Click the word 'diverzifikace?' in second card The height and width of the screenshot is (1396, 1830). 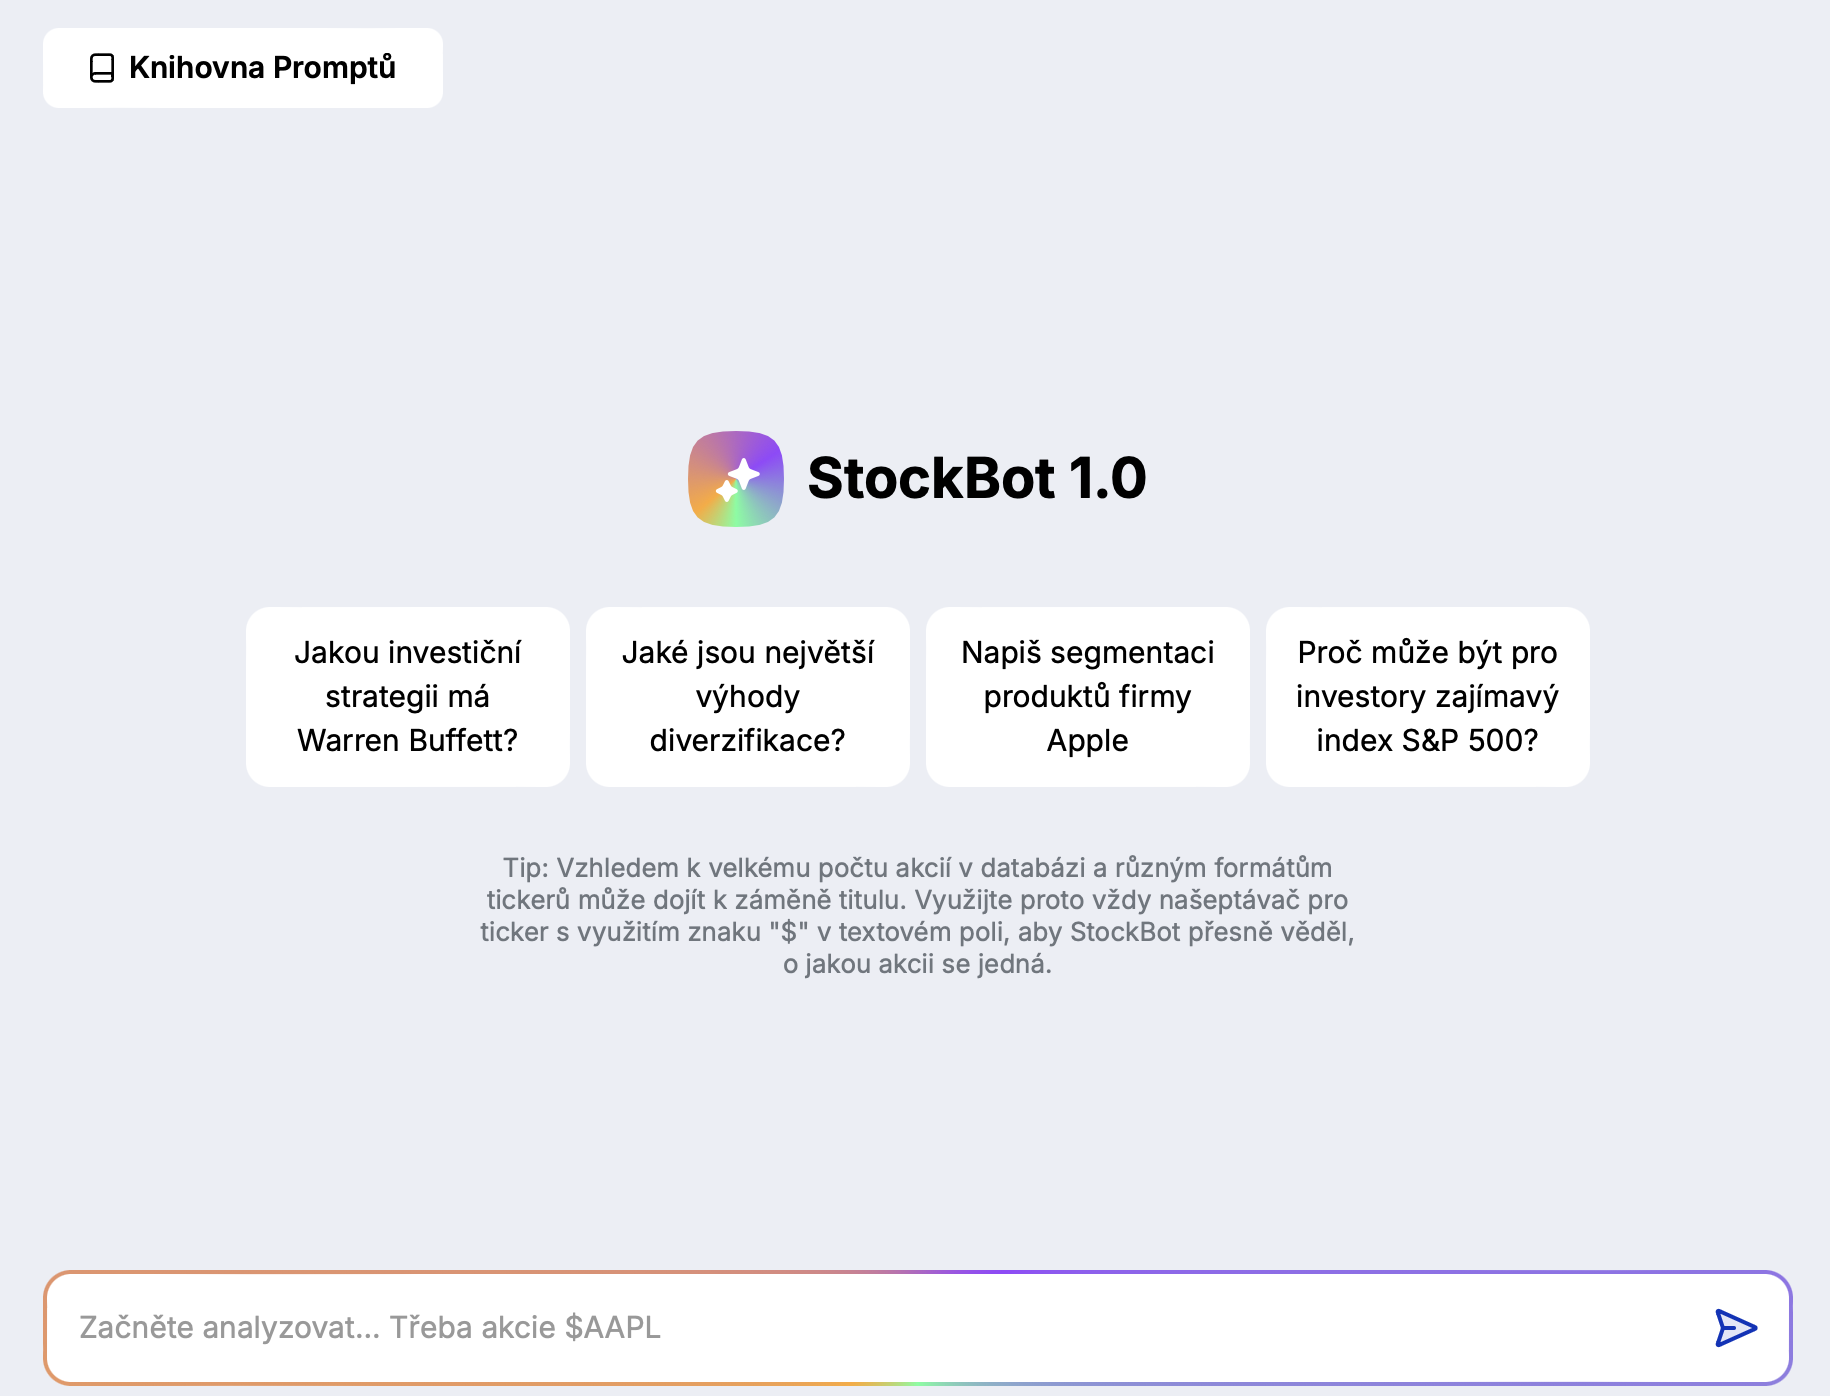coord(748,741)
